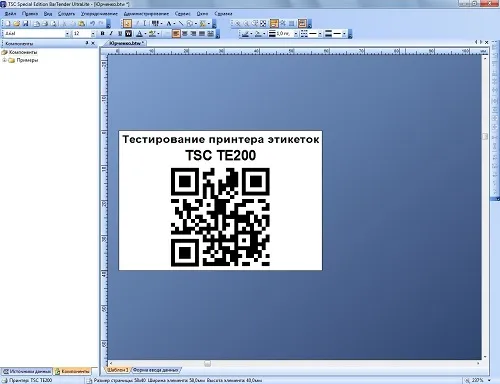Open the Справка menu

pyautogui.click(x=223, y=14)
